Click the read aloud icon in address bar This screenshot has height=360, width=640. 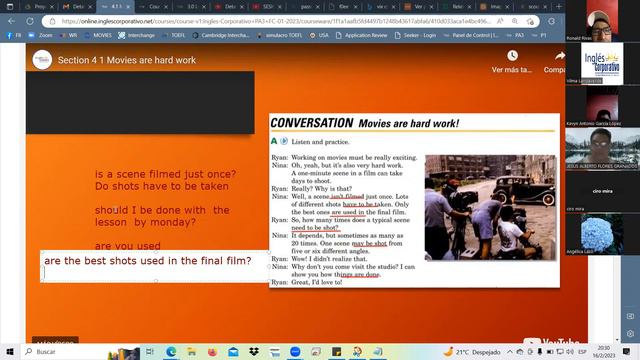500,21
